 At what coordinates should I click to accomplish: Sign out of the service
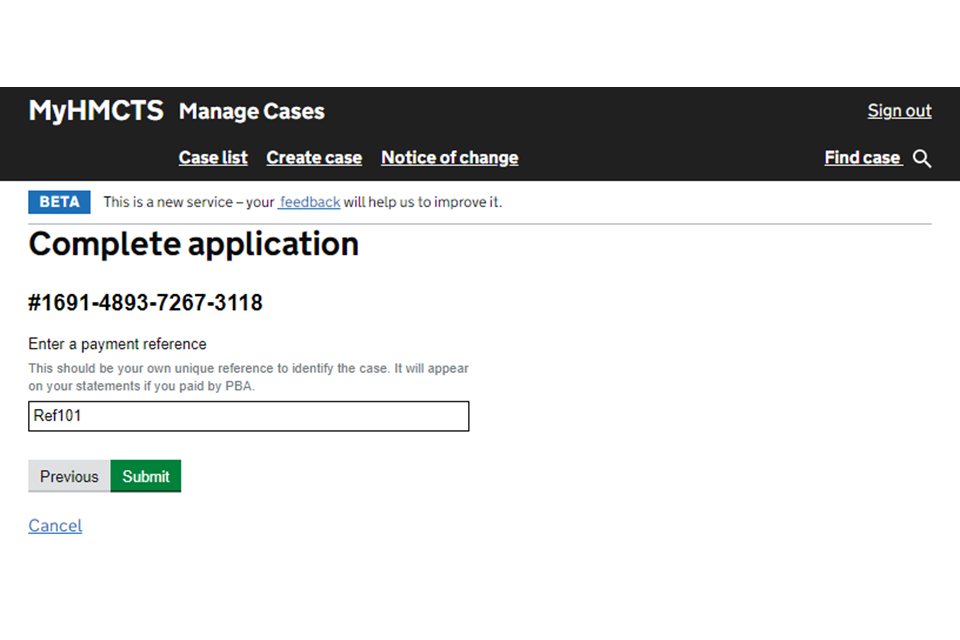[899, 111]
